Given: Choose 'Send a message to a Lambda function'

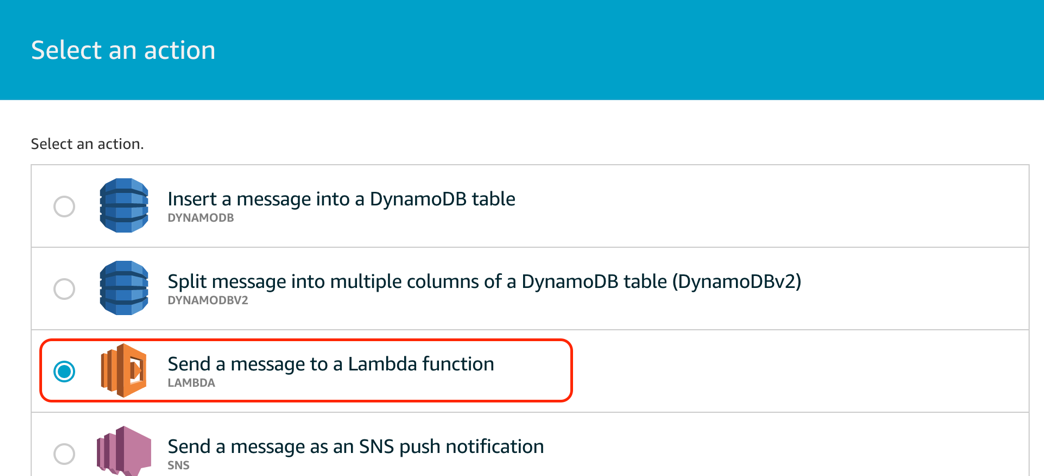Looking at the screenshot, I should coord(331,363).
